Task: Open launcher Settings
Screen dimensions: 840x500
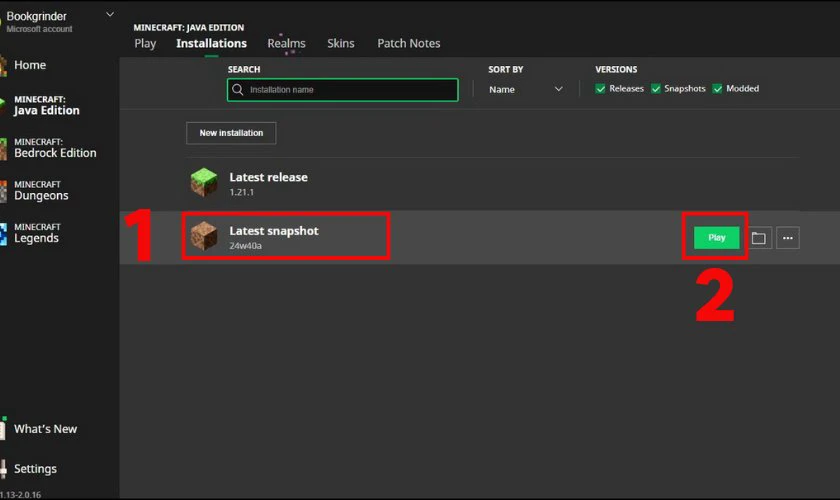Action: point(35,468)
